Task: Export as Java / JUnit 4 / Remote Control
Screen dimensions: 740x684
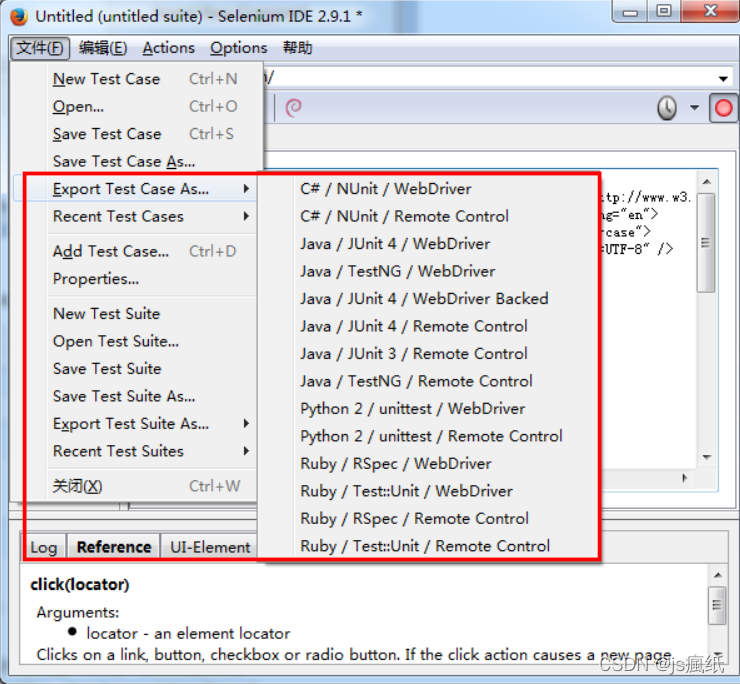Action: [429, 326]
